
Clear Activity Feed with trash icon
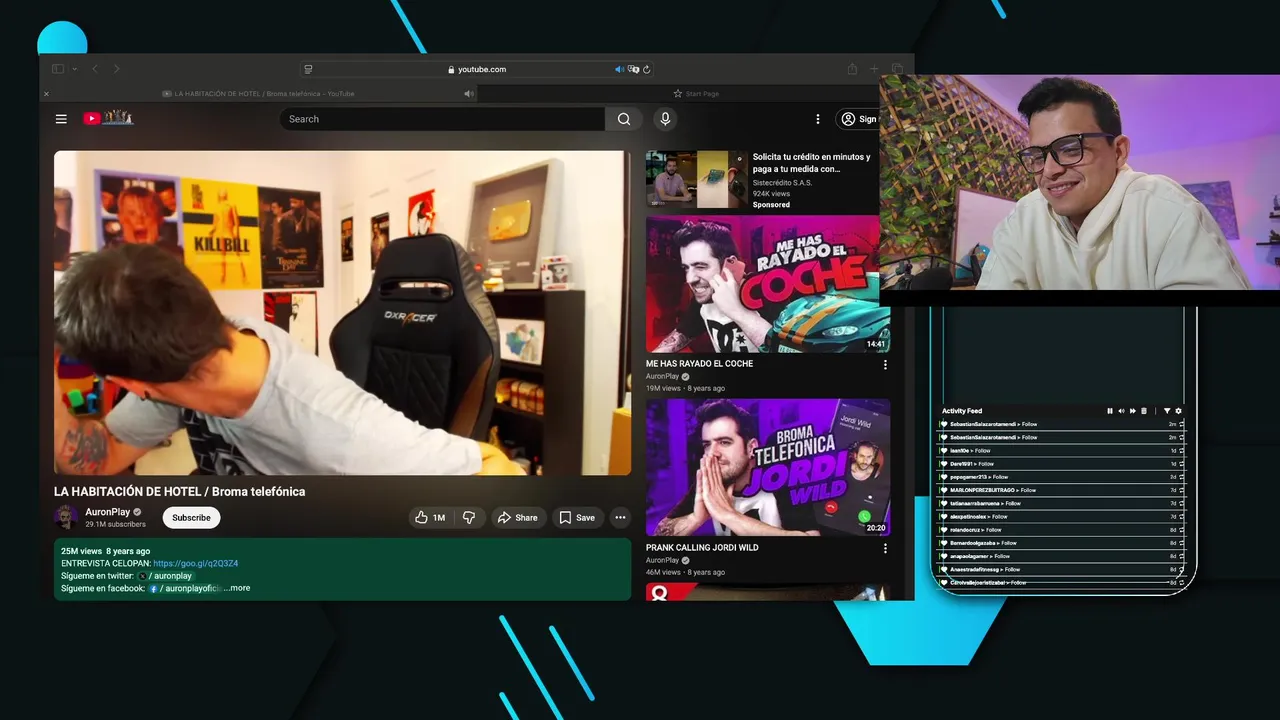tap(1144, 411)
